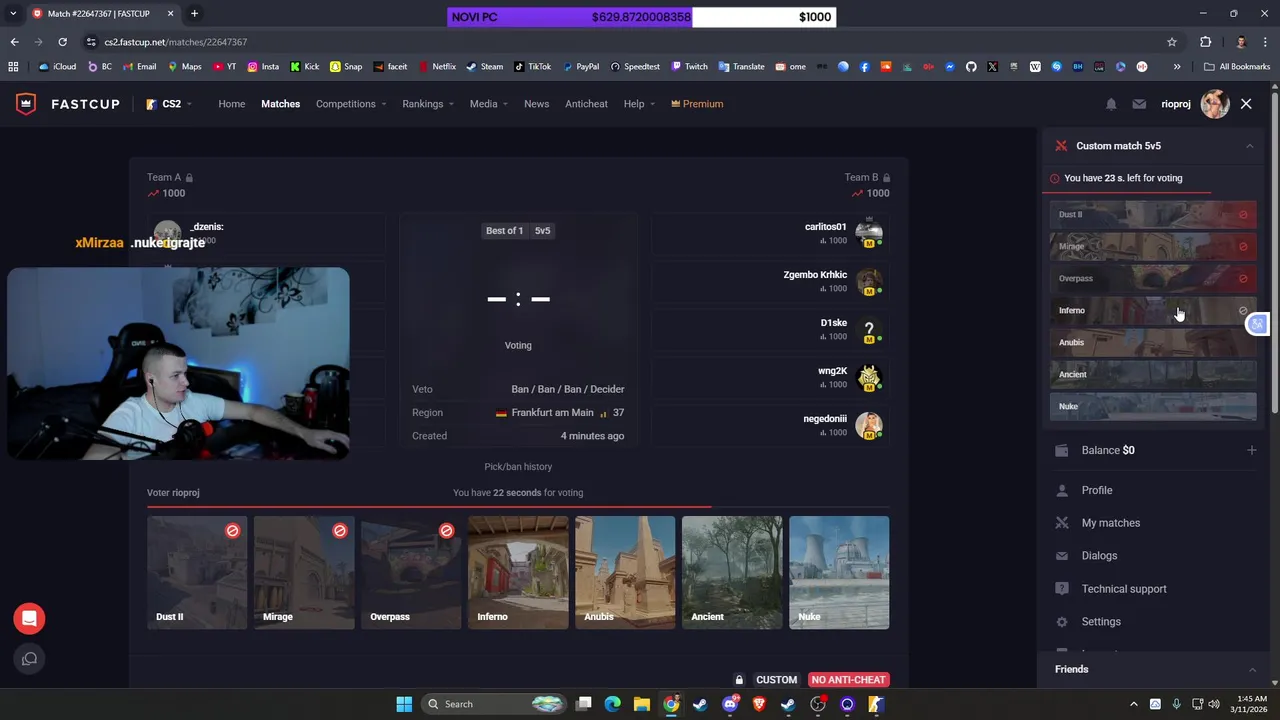Open File Explorer from the taskbar
This screenshot has height=720, width=1280.
tap(642, 704)
